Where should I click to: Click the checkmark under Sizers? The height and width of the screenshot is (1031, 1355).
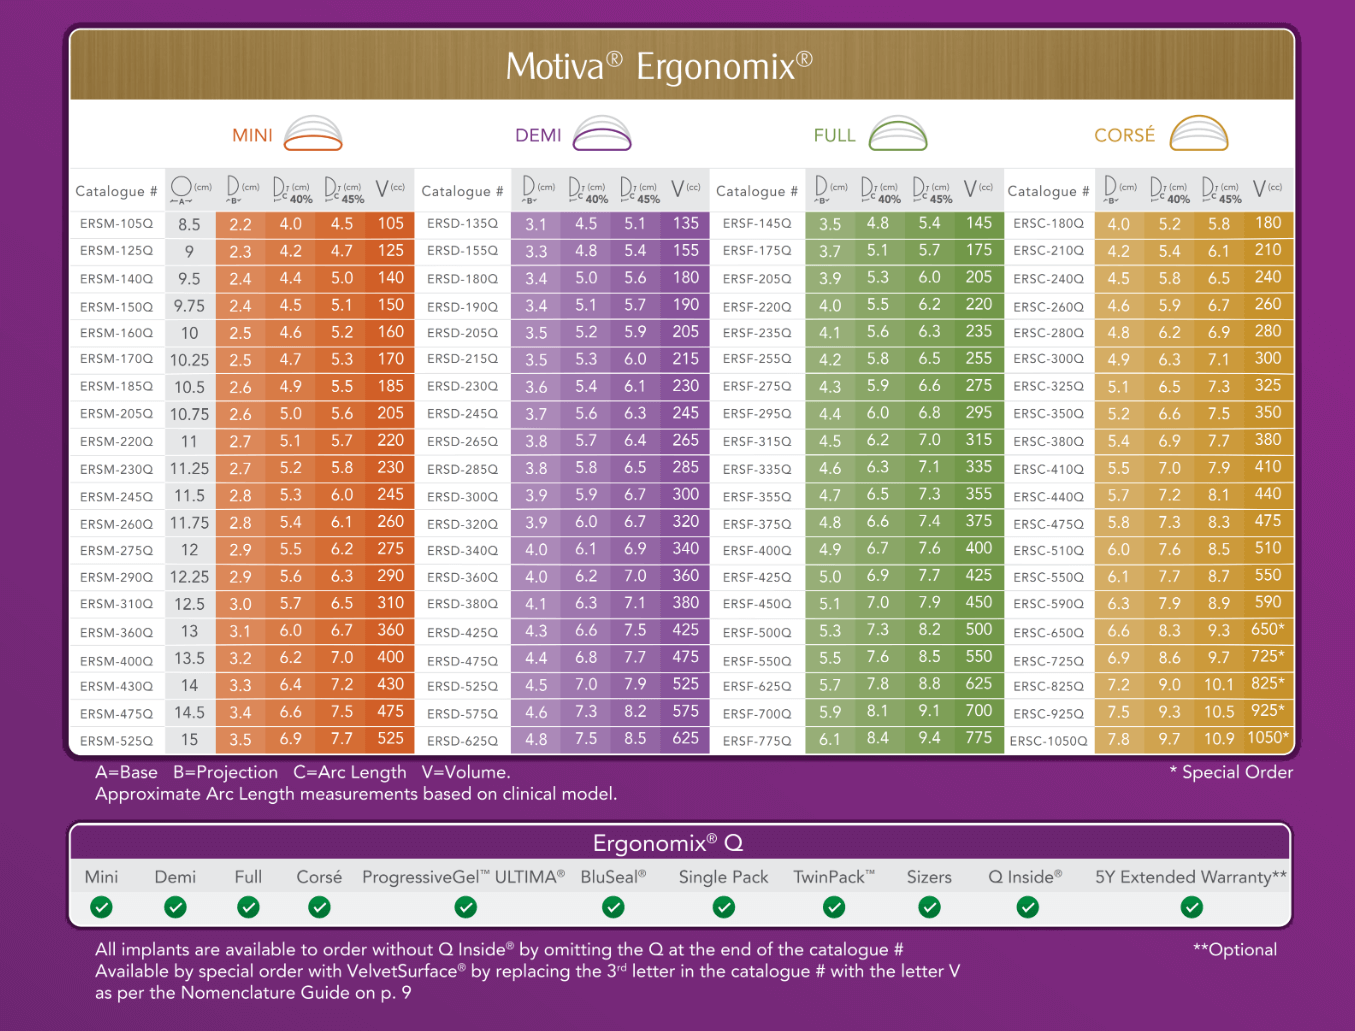click(x=929, y=907)
